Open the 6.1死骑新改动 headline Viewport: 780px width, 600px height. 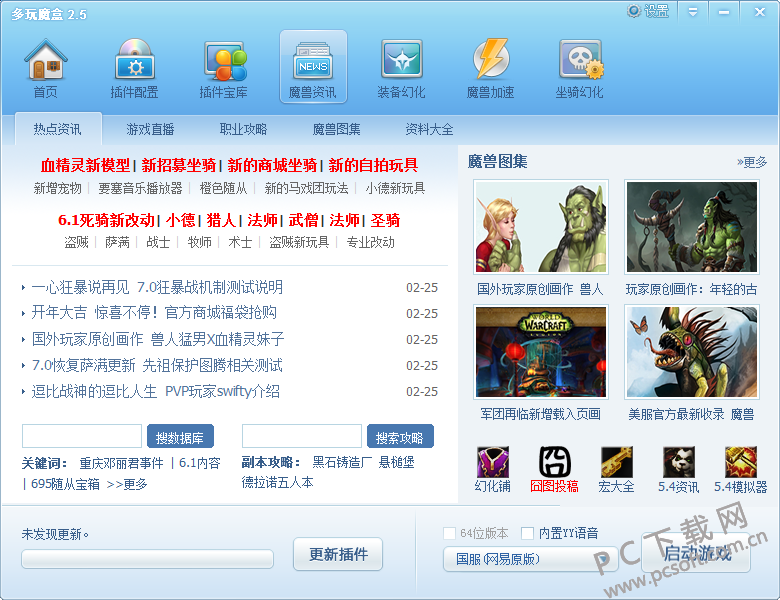point(106,220)
